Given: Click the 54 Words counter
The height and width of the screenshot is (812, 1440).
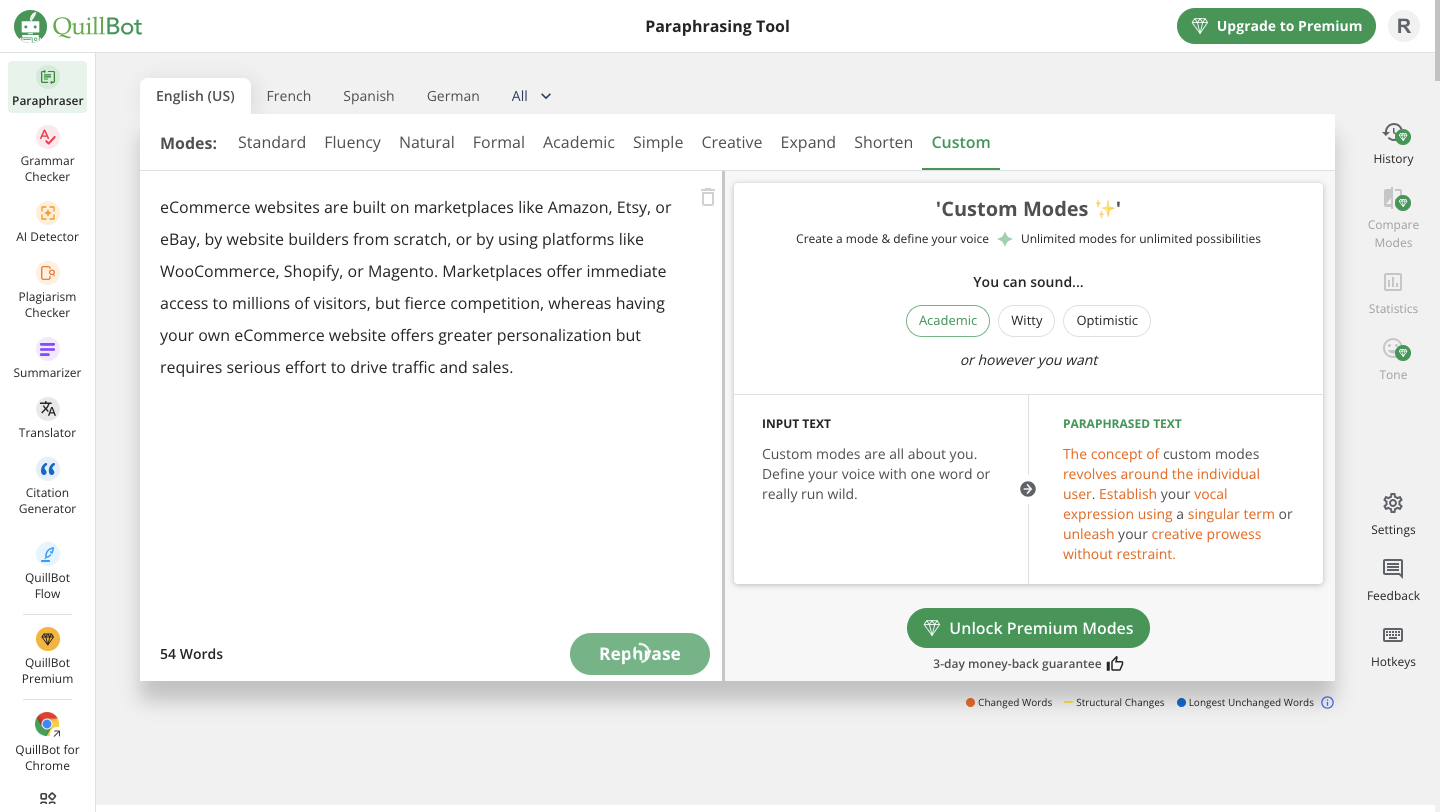Looking at the screenshot, I should 192,654.
